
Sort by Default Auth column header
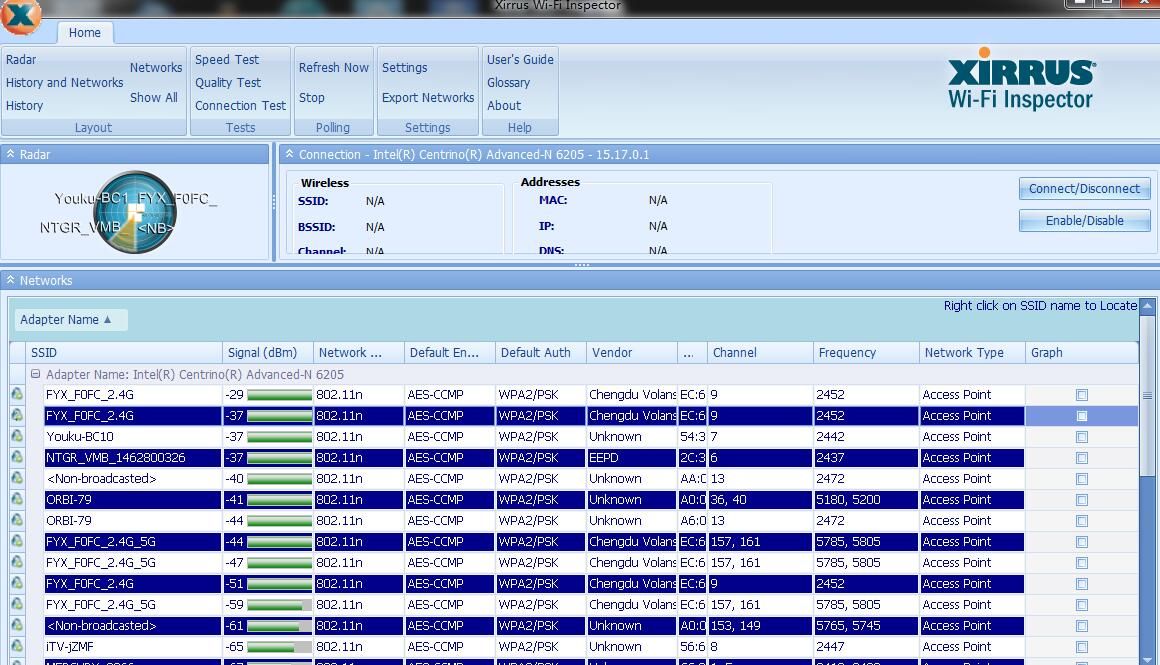tap(540, 353)
